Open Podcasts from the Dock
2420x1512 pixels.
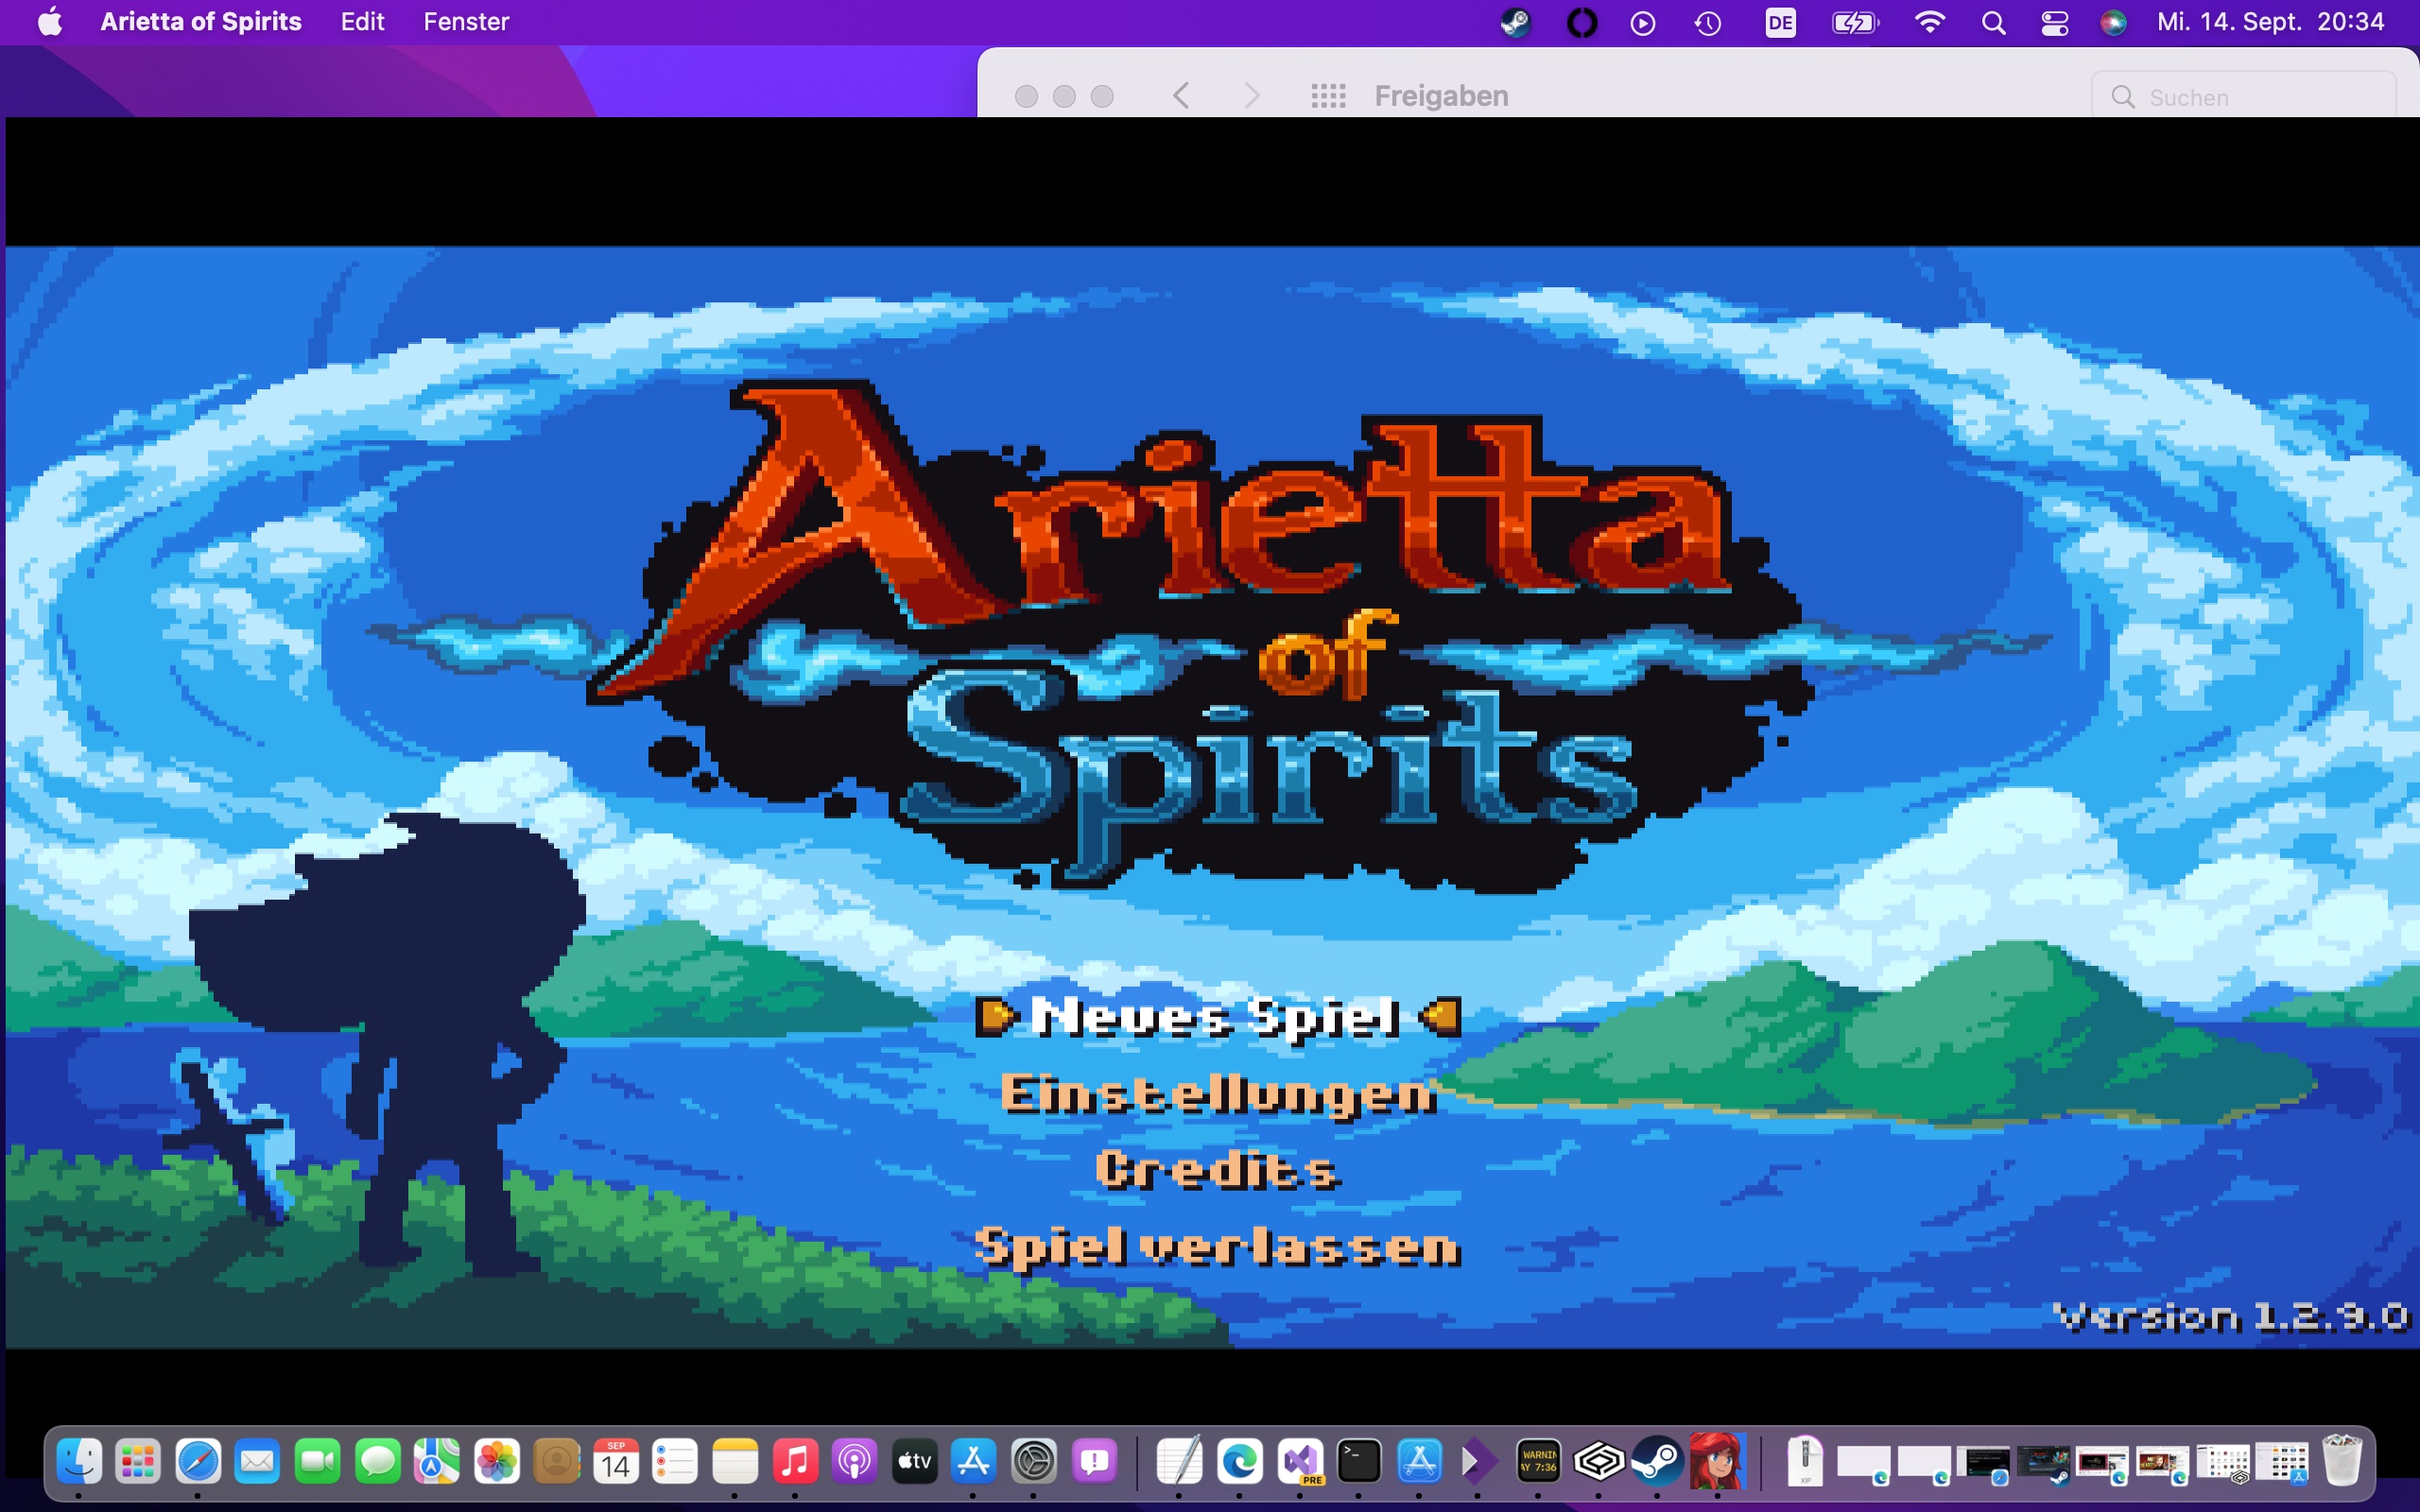tap(855, 1462)
